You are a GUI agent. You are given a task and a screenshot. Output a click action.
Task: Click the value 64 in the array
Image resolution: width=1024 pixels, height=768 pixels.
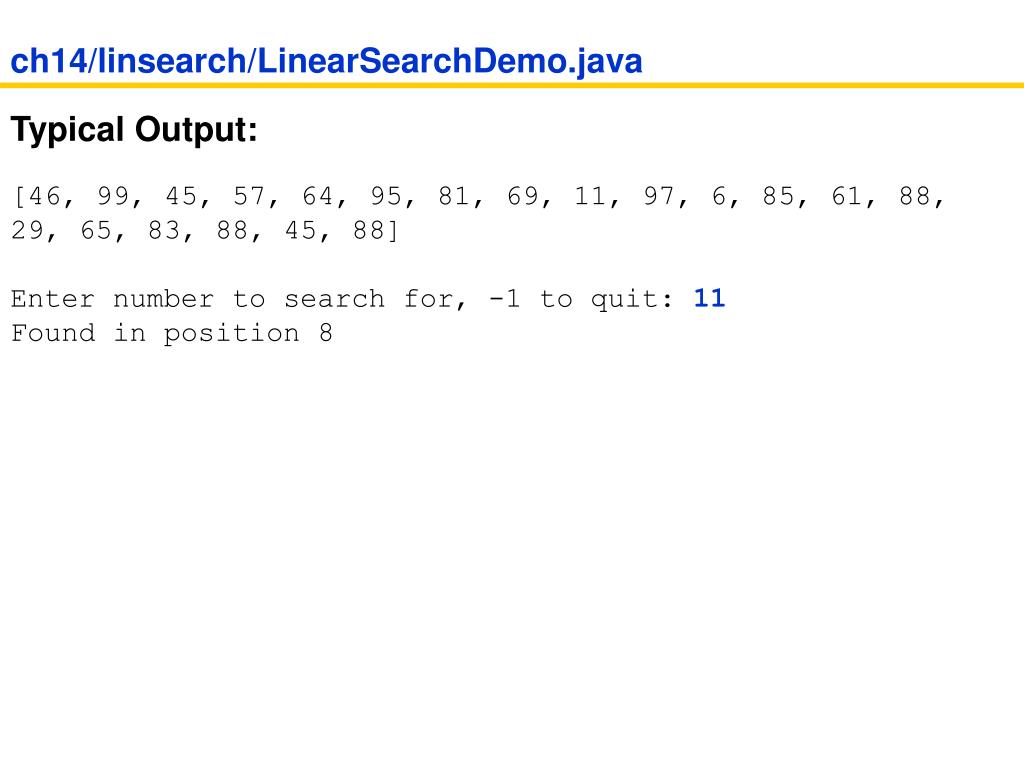point(318,196)
